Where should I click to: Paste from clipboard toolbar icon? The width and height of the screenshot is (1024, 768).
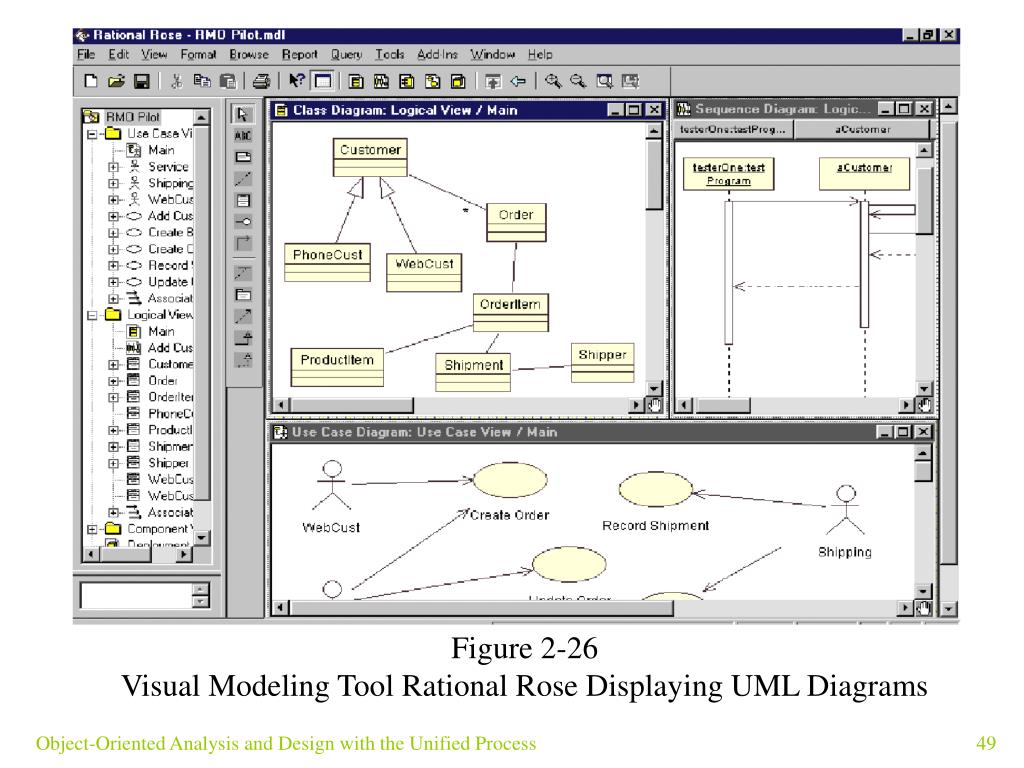pos(227,81)
